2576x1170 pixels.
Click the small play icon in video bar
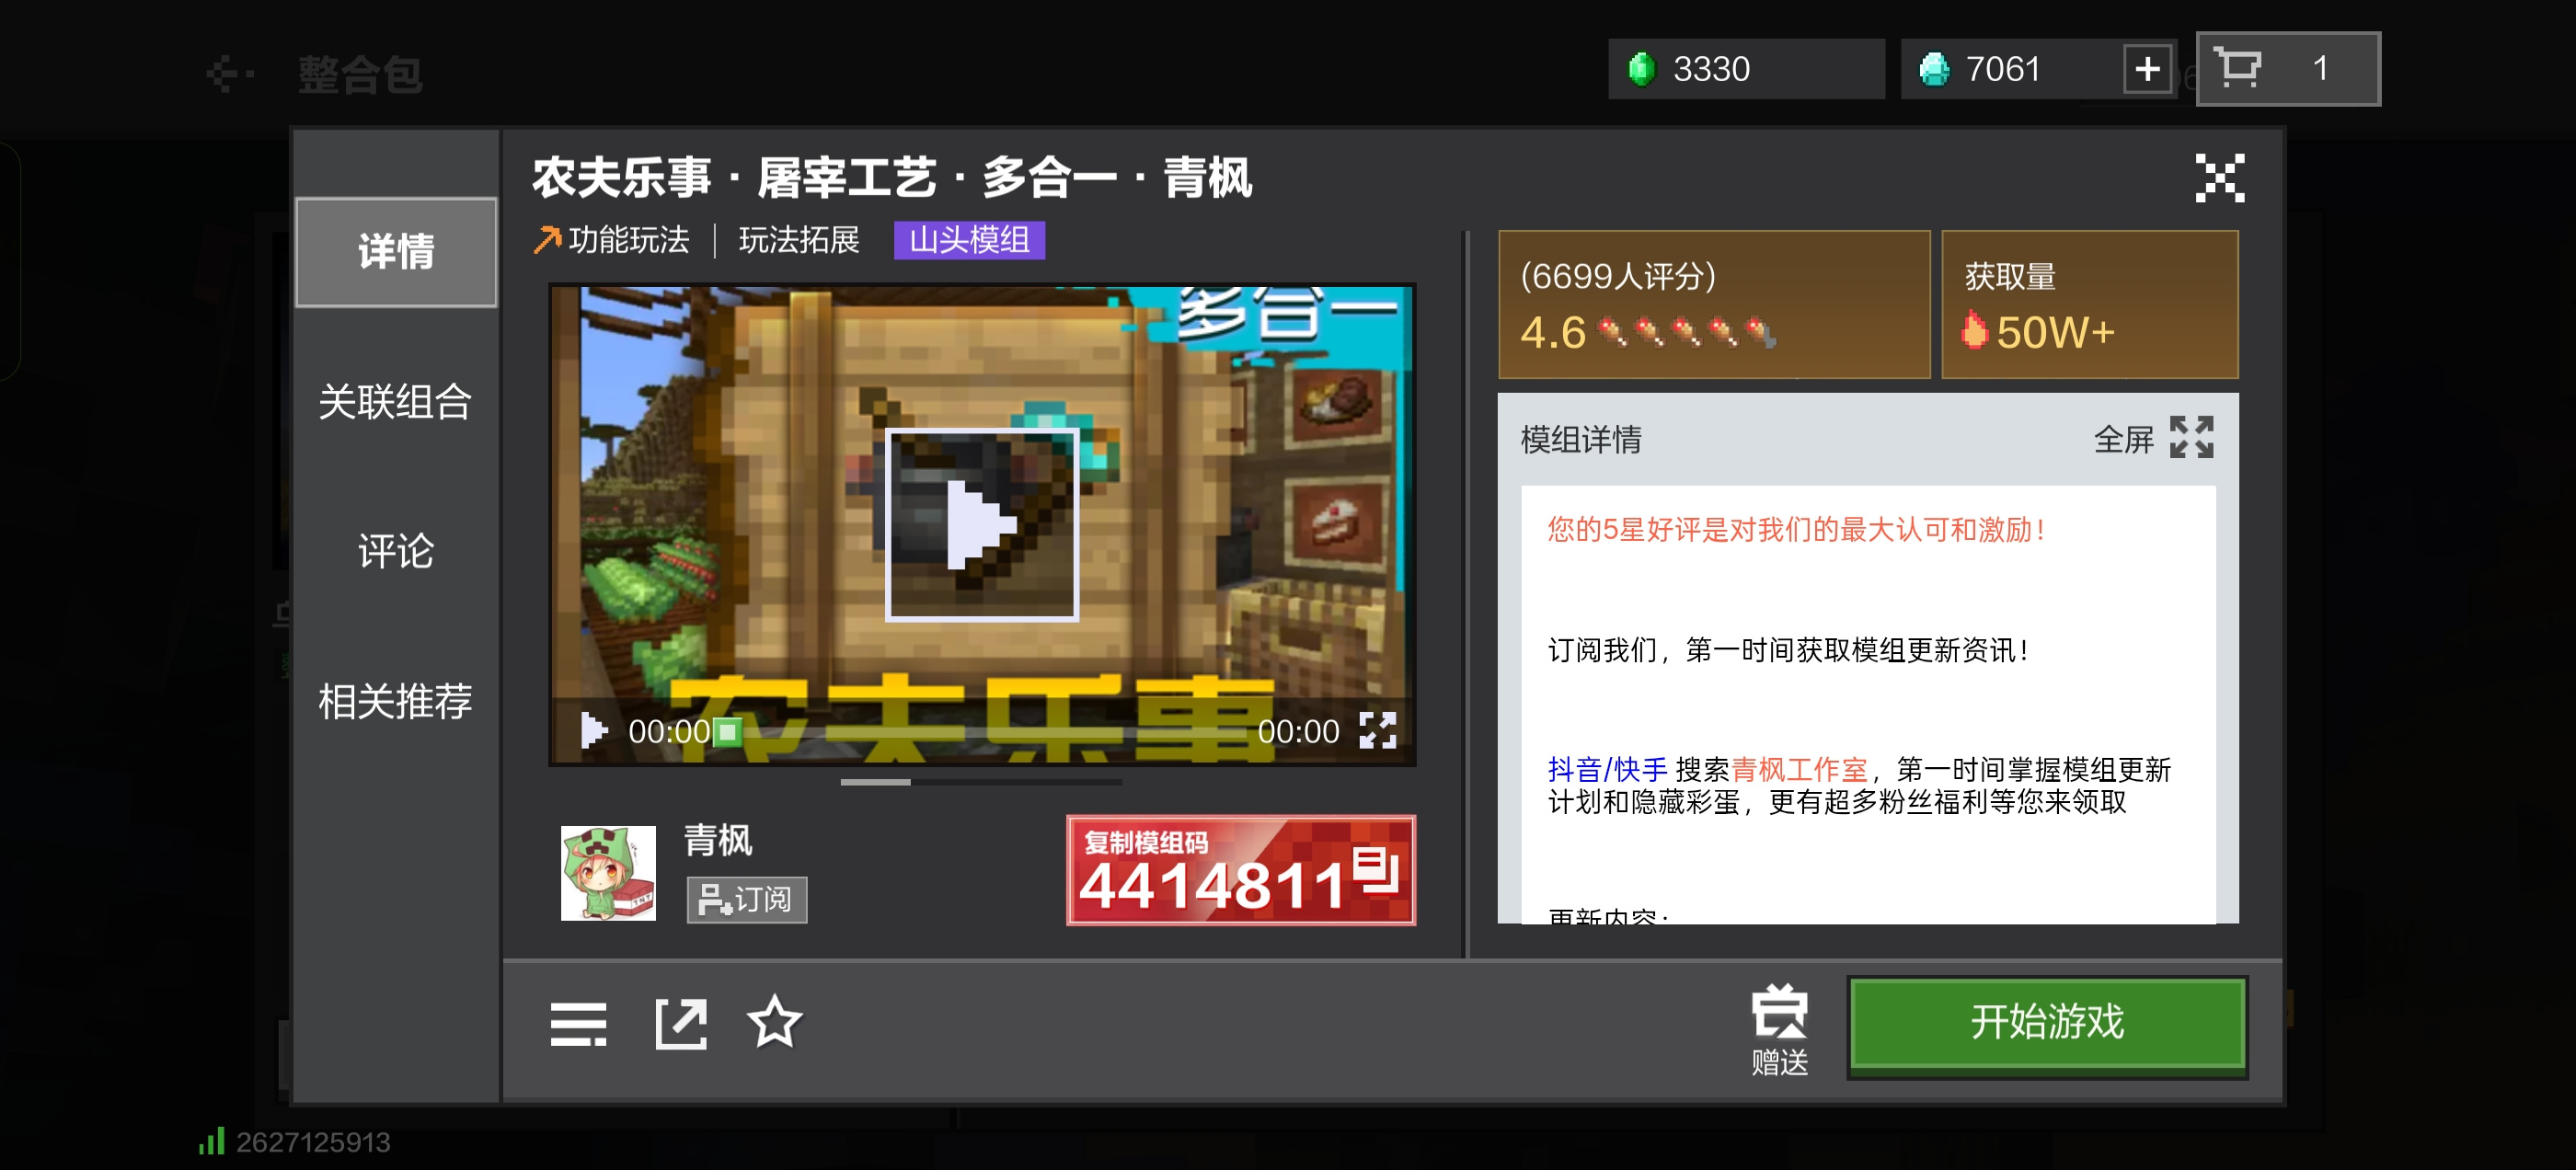click(x=593, y=731)
